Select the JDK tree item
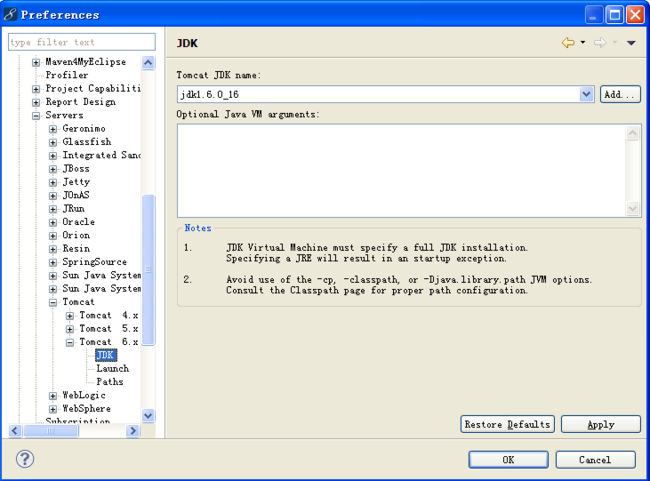Screen dimensions: 650x481 tap(106, 355)
